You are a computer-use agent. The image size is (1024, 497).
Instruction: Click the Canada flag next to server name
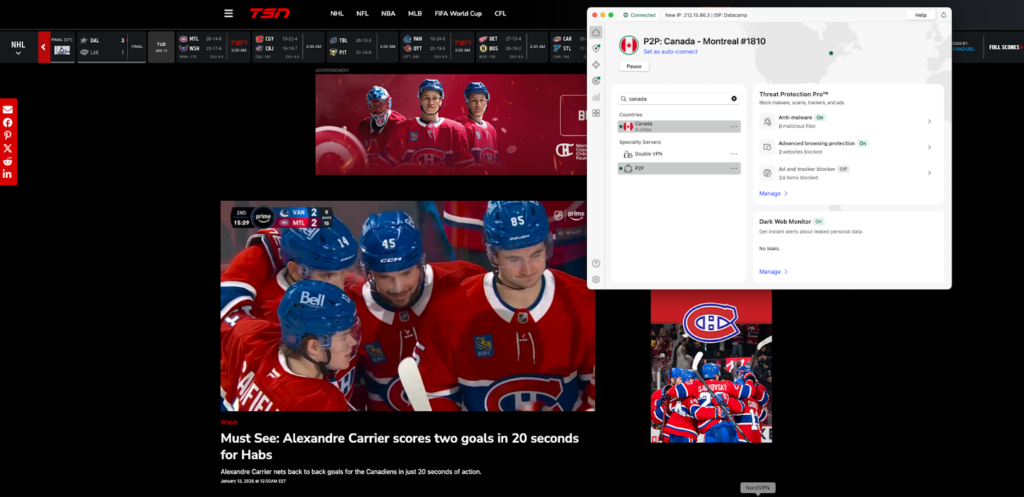628,45
